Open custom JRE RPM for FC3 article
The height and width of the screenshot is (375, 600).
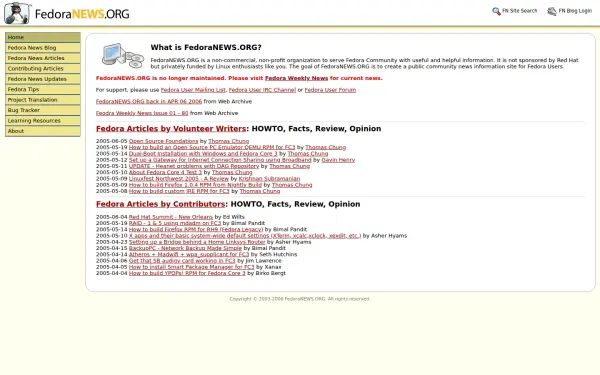tap(179, 191)
